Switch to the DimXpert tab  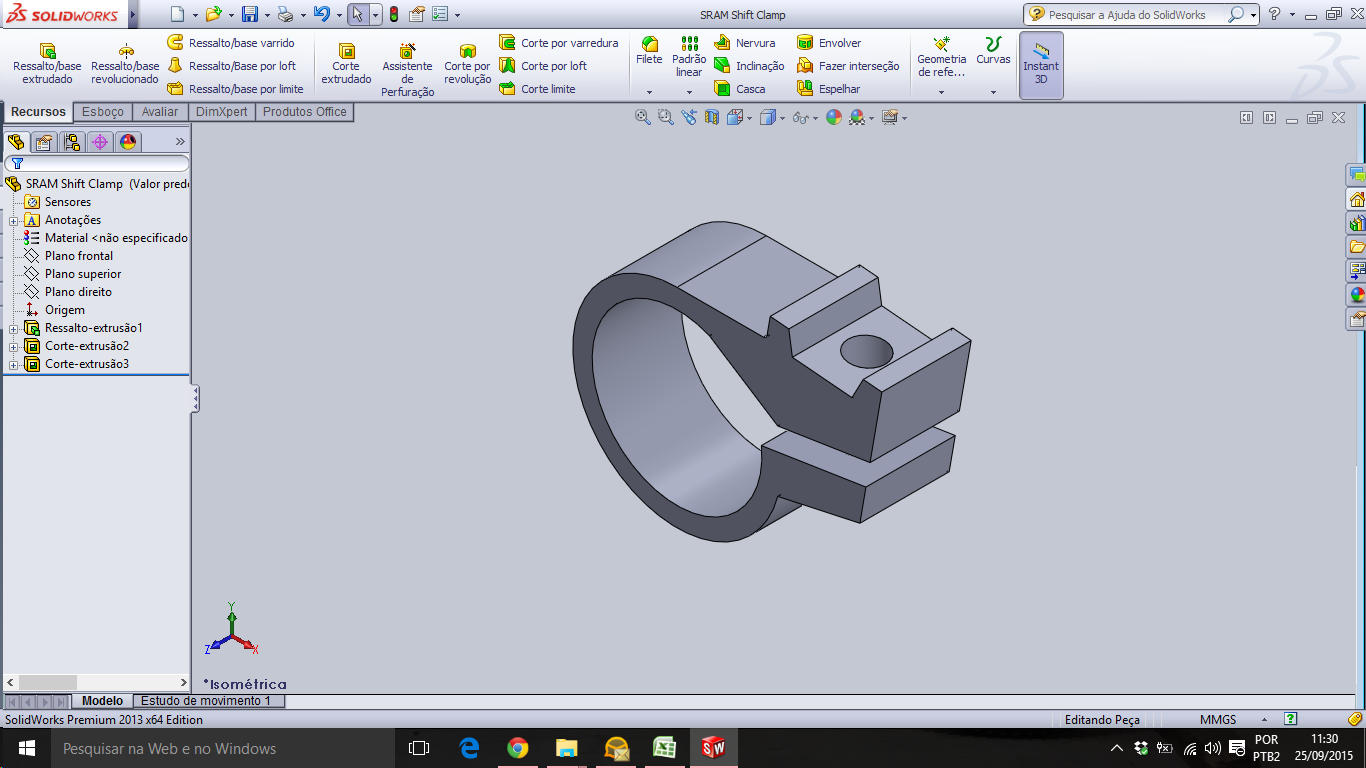point(221,112)
